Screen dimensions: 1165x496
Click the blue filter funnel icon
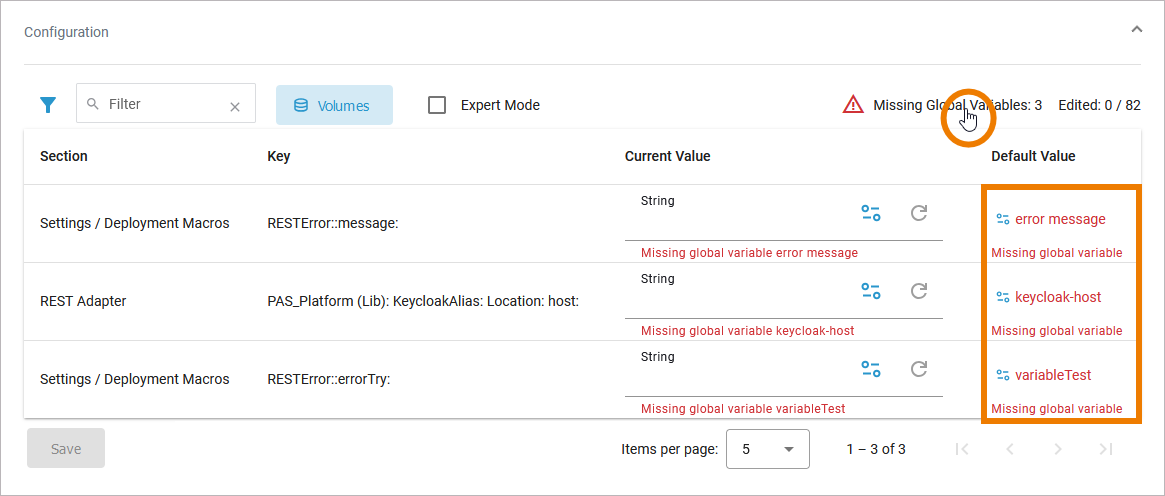[47, 105]
